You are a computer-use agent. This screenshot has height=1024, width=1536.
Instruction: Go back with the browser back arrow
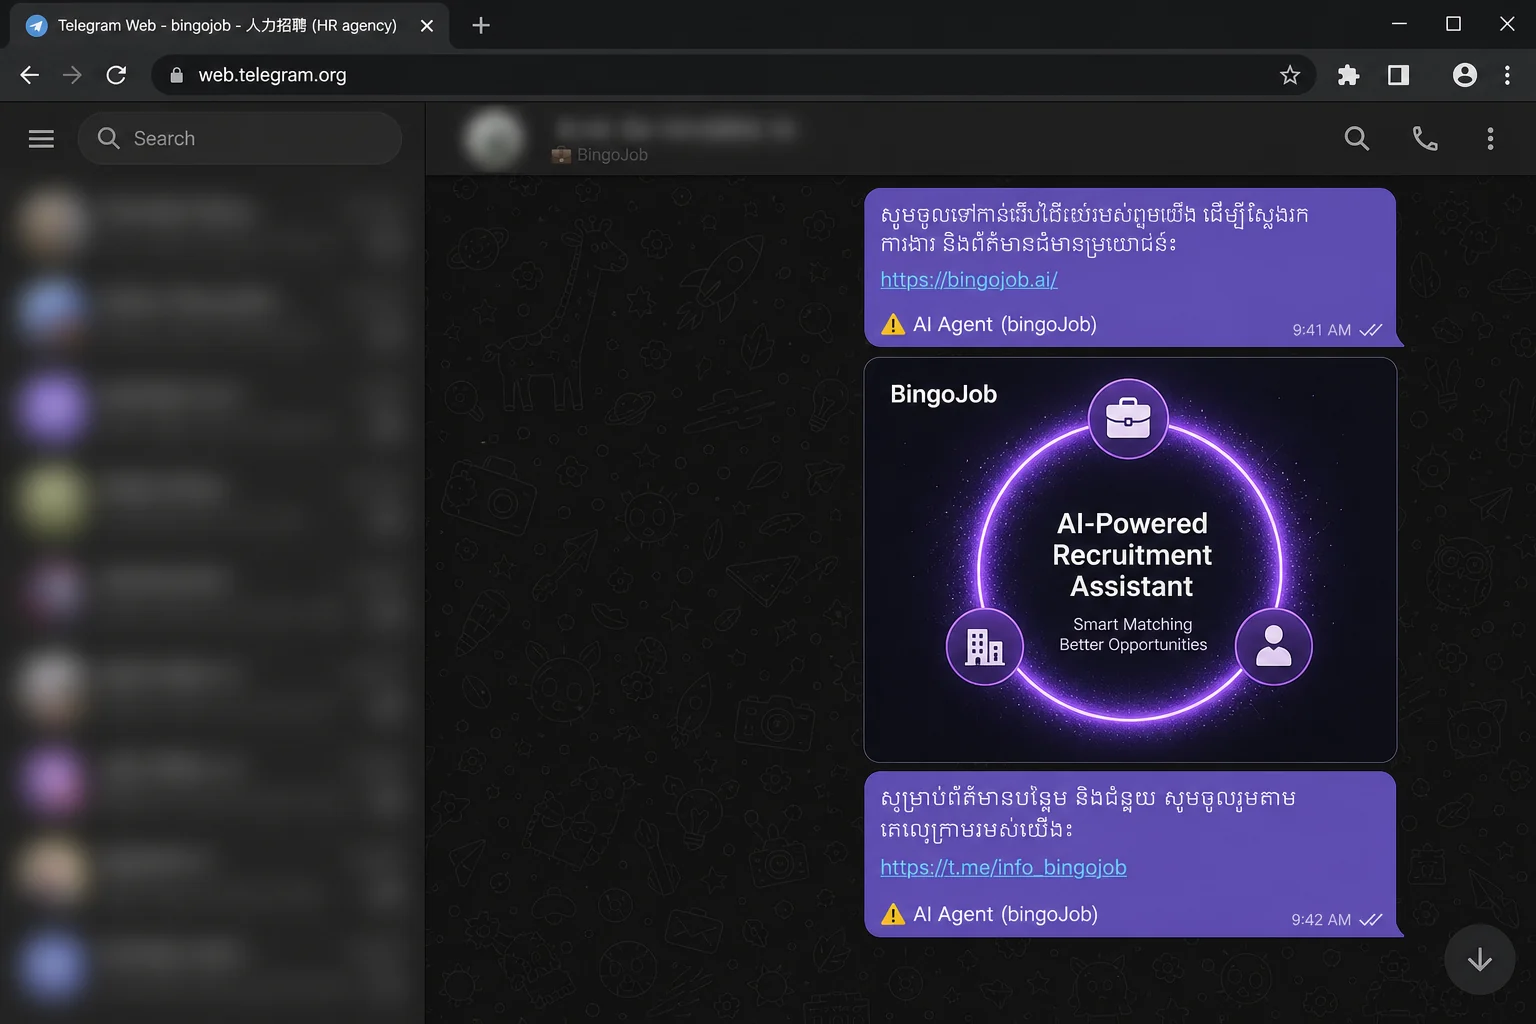click(x=29, y=75)
